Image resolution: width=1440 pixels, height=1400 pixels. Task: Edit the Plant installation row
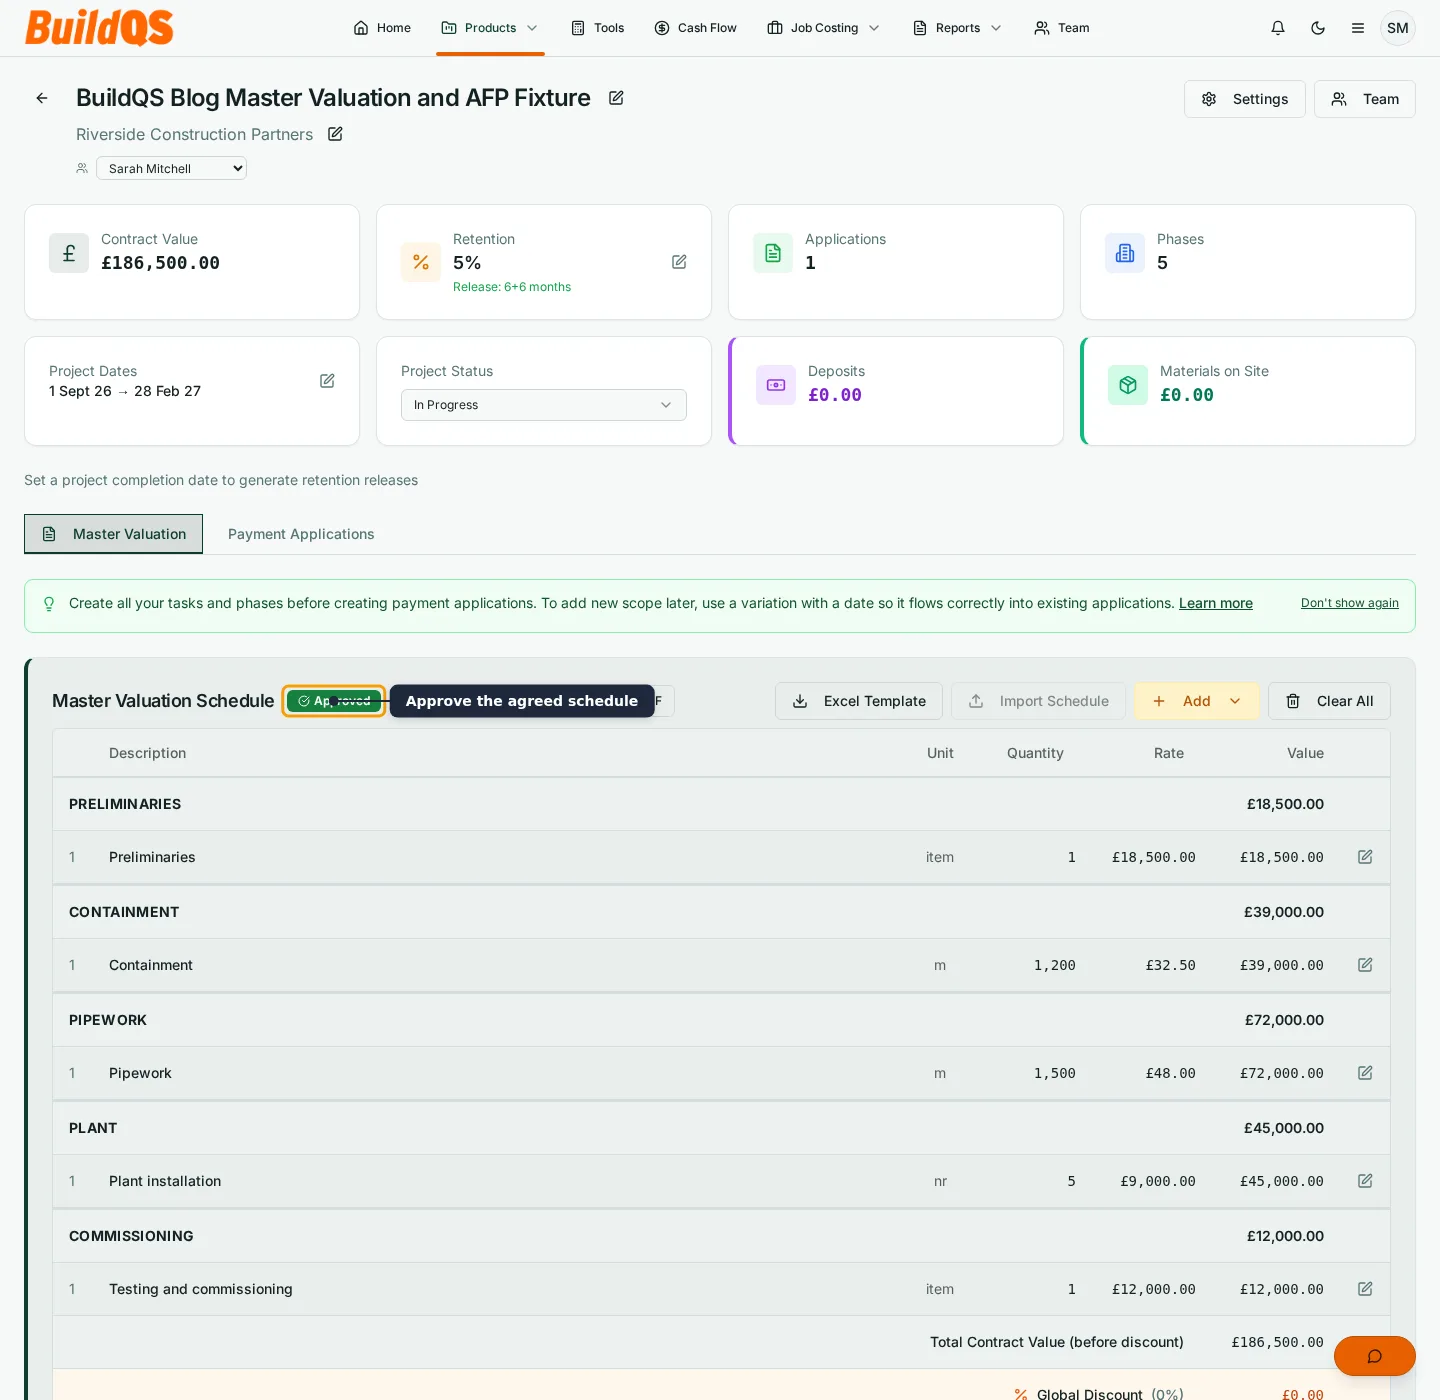(1365, 1181)
